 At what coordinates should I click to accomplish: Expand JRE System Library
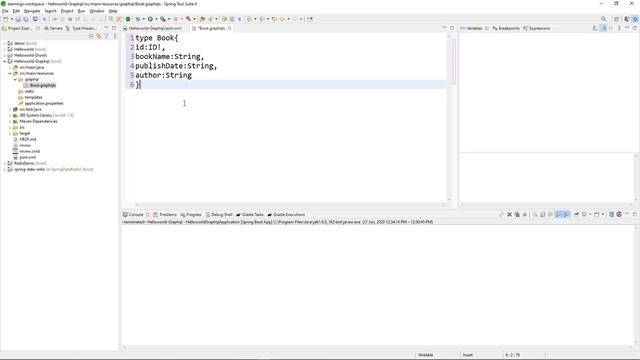point(10,115)
